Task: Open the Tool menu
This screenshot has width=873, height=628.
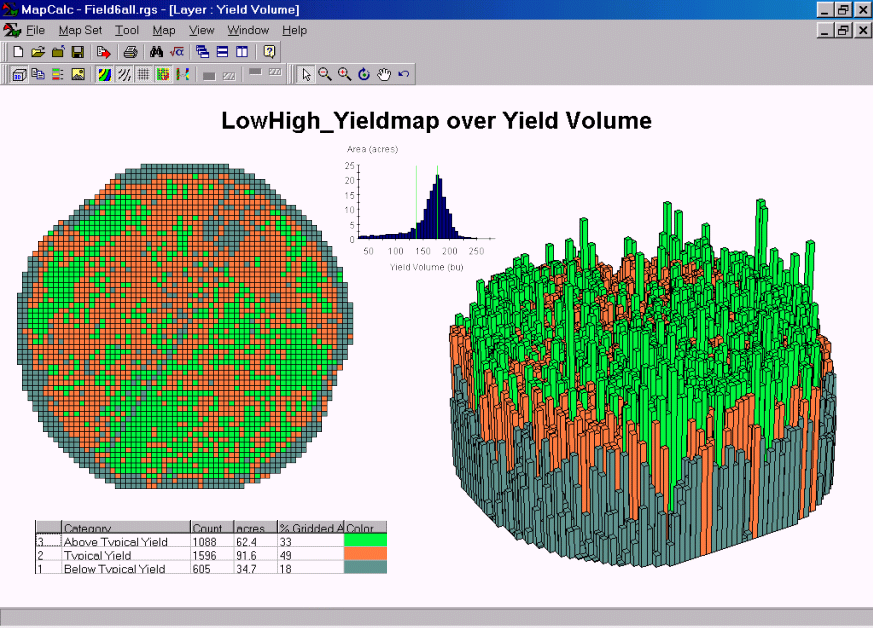Action: tap(127, 30)
